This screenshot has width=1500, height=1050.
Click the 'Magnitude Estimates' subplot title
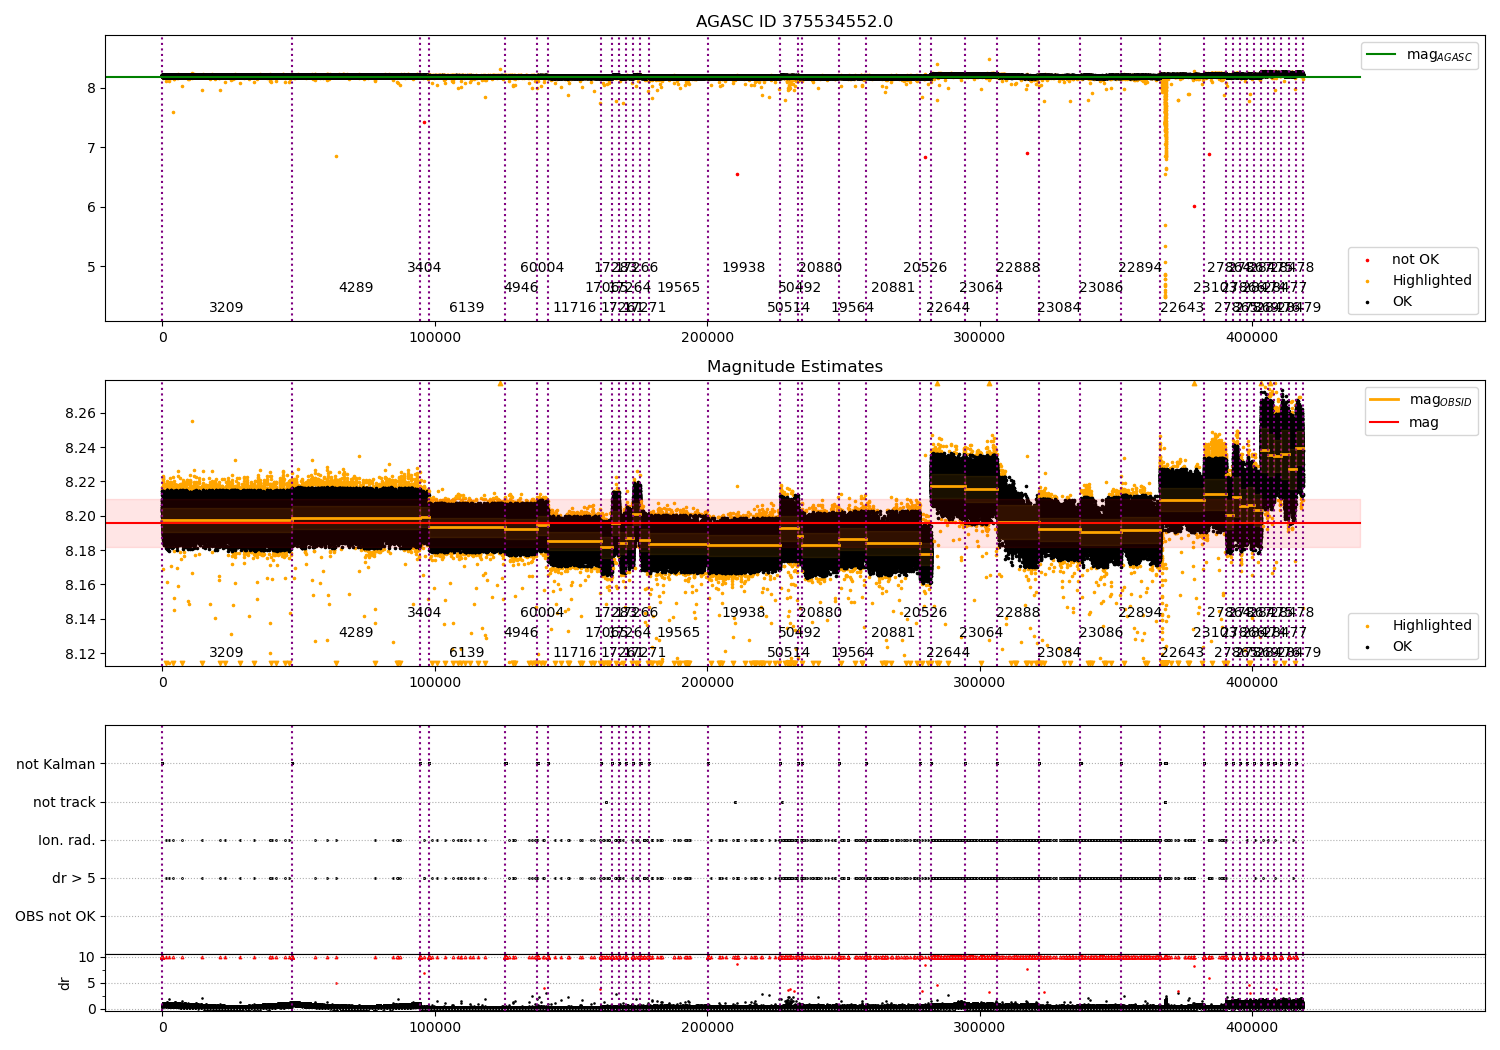(794, 367)
